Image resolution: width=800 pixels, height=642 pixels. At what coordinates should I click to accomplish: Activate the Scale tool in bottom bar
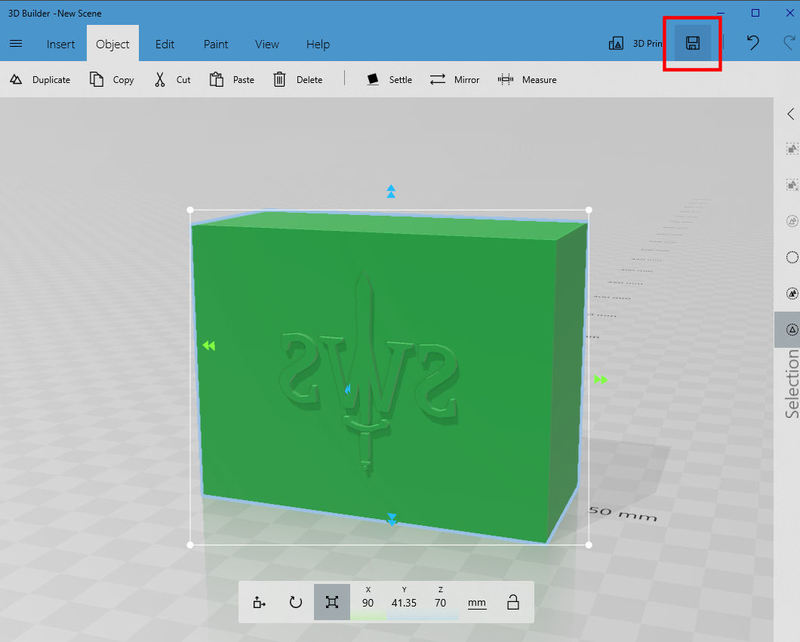click(332, 602)
